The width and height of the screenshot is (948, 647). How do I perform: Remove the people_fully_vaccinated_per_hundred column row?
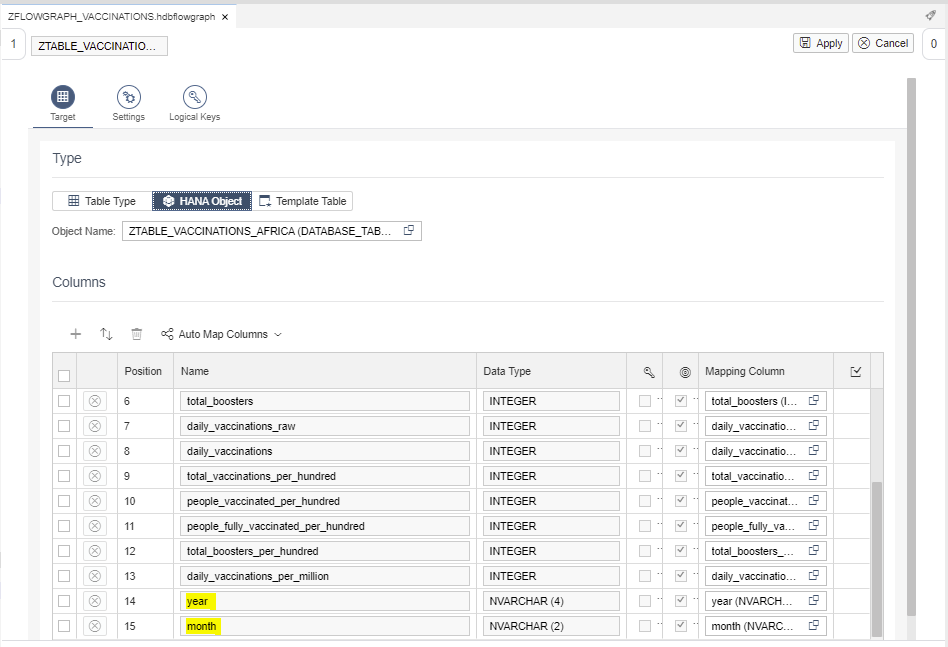pos(95,526)
